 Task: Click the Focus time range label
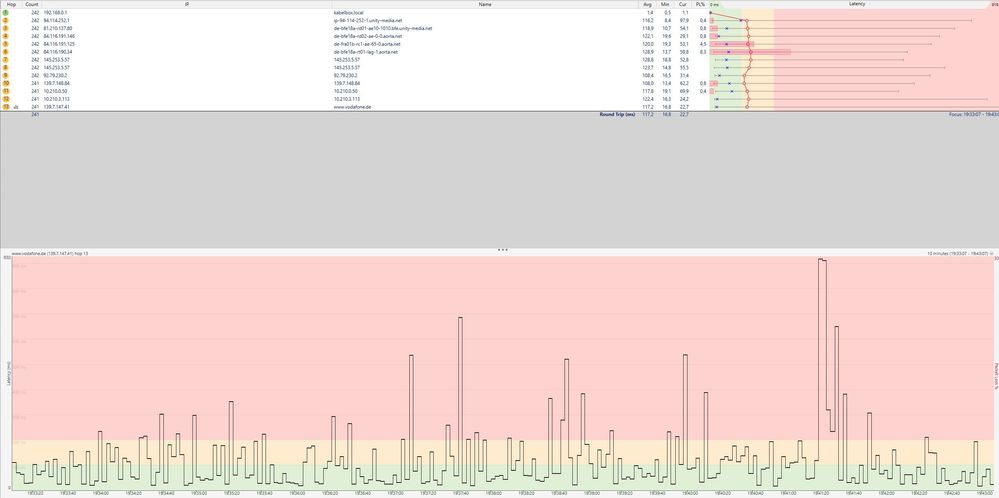[x=974, y=115]
